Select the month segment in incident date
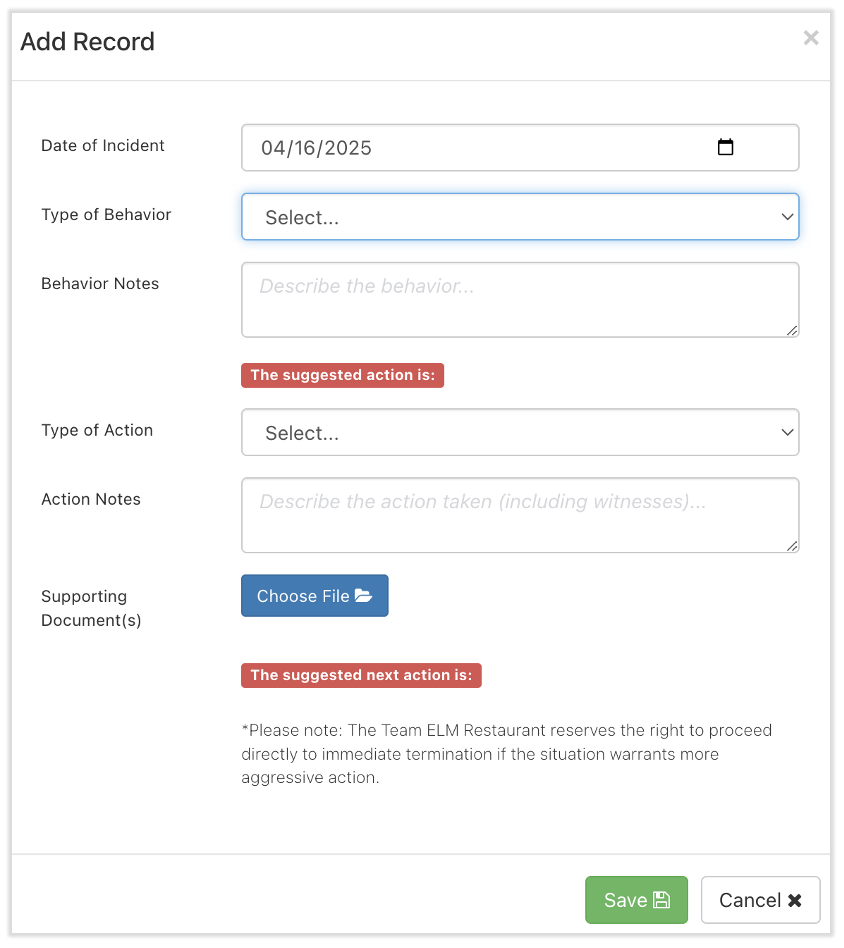Viewport: 844px width, 948px height. 273,148
